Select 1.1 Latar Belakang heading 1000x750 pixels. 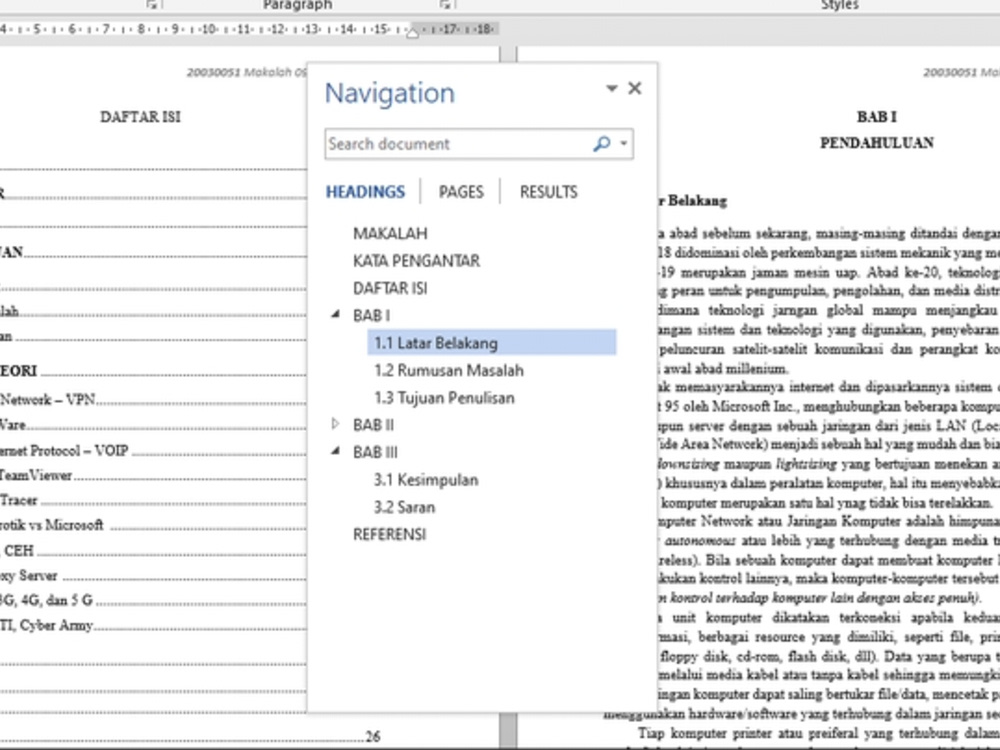[492, 343]
